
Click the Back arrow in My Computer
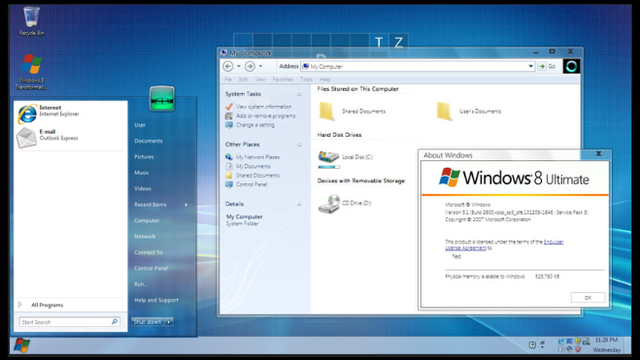tap(228, 66)
